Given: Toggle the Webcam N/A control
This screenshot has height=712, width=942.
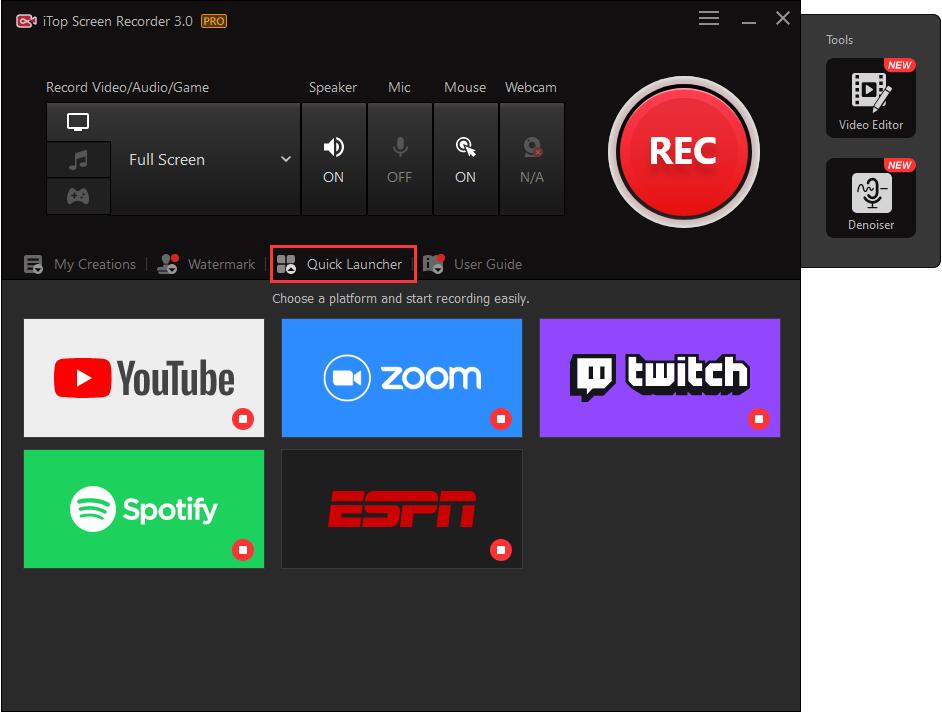Looking at the screenshot, I should coord(532,159).
